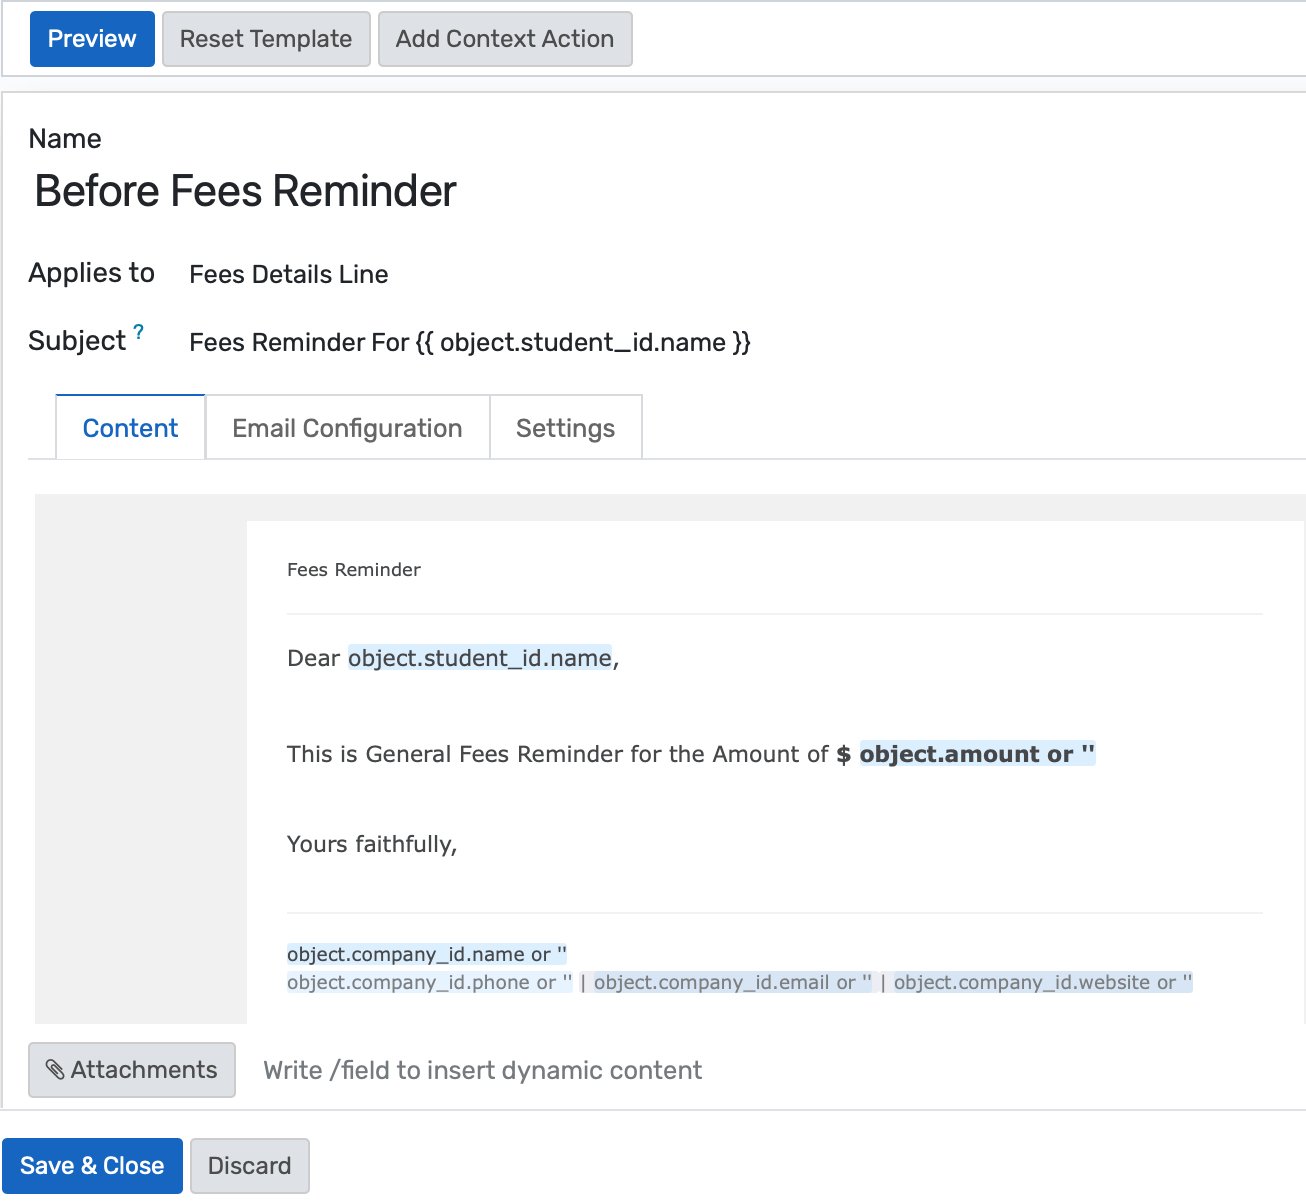
Task: Click the Attachments paperclip button
Action: (132, 1070)
